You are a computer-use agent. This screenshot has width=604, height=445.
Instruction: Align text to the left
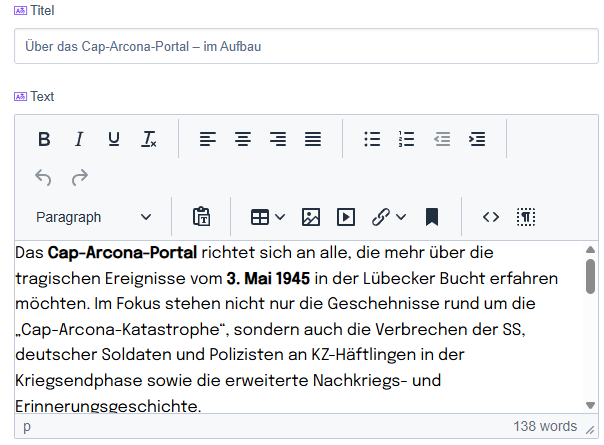pos(208,139)
